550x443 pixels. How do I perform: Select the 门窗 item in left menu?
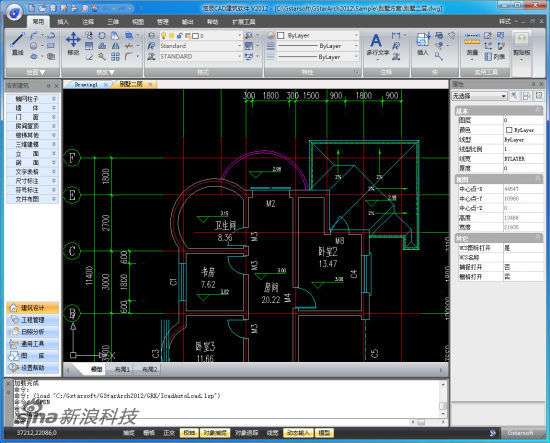point(32,117)
